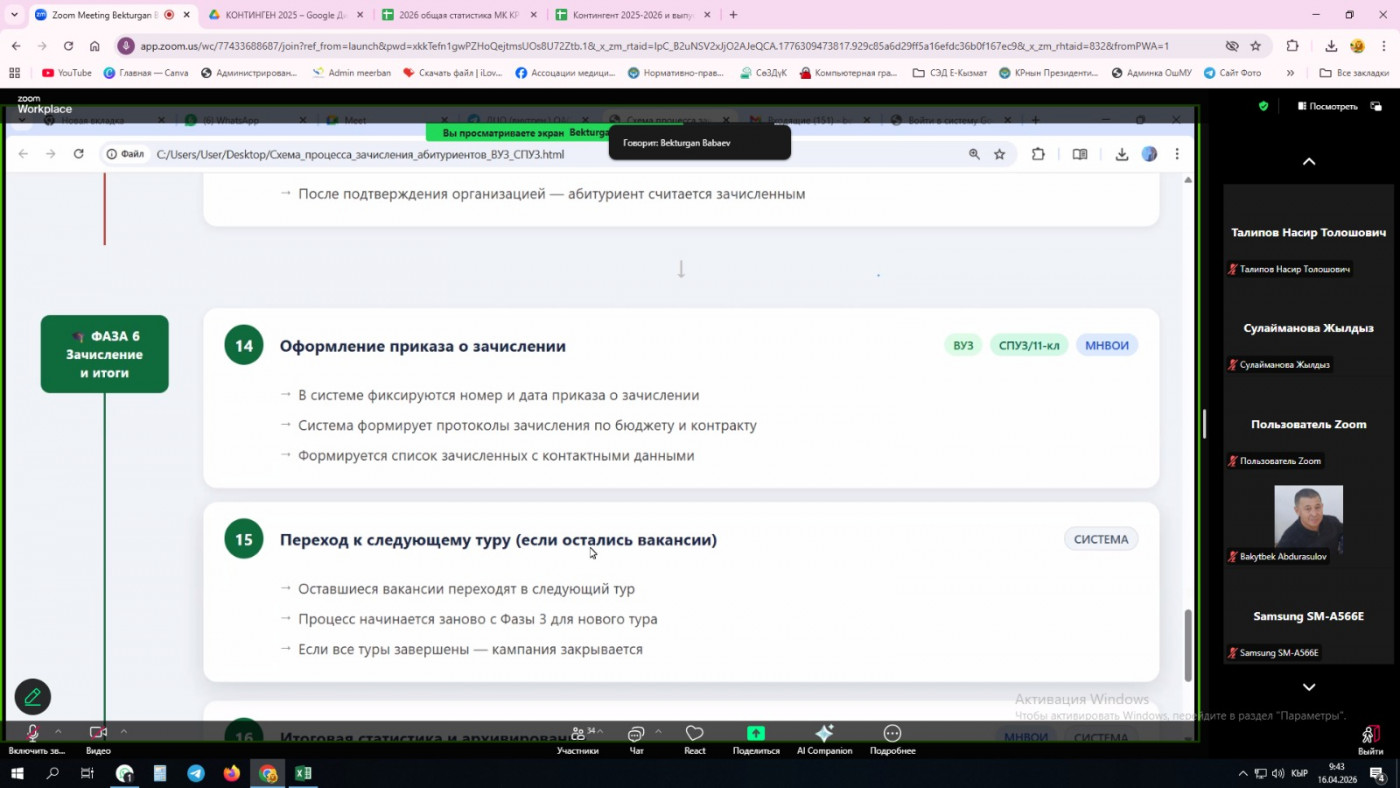Turn on video camera in Zoom

[x=98, y=734]
